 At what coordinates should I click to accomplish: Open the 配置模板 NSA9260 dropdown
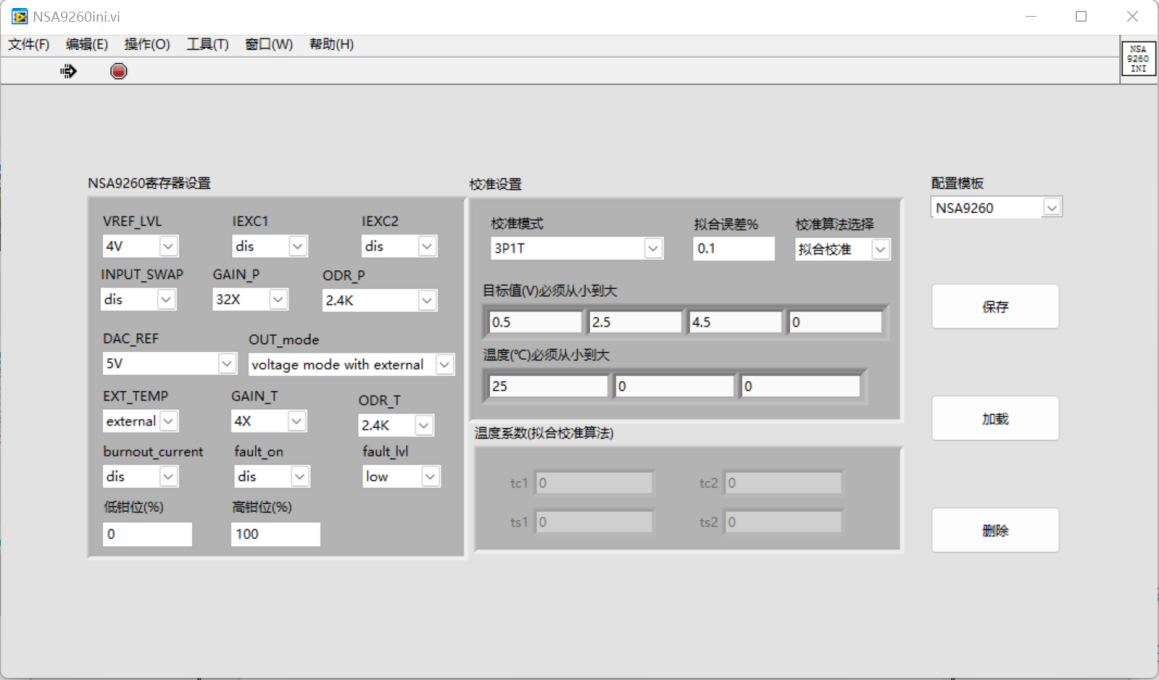click(1051, 207)
